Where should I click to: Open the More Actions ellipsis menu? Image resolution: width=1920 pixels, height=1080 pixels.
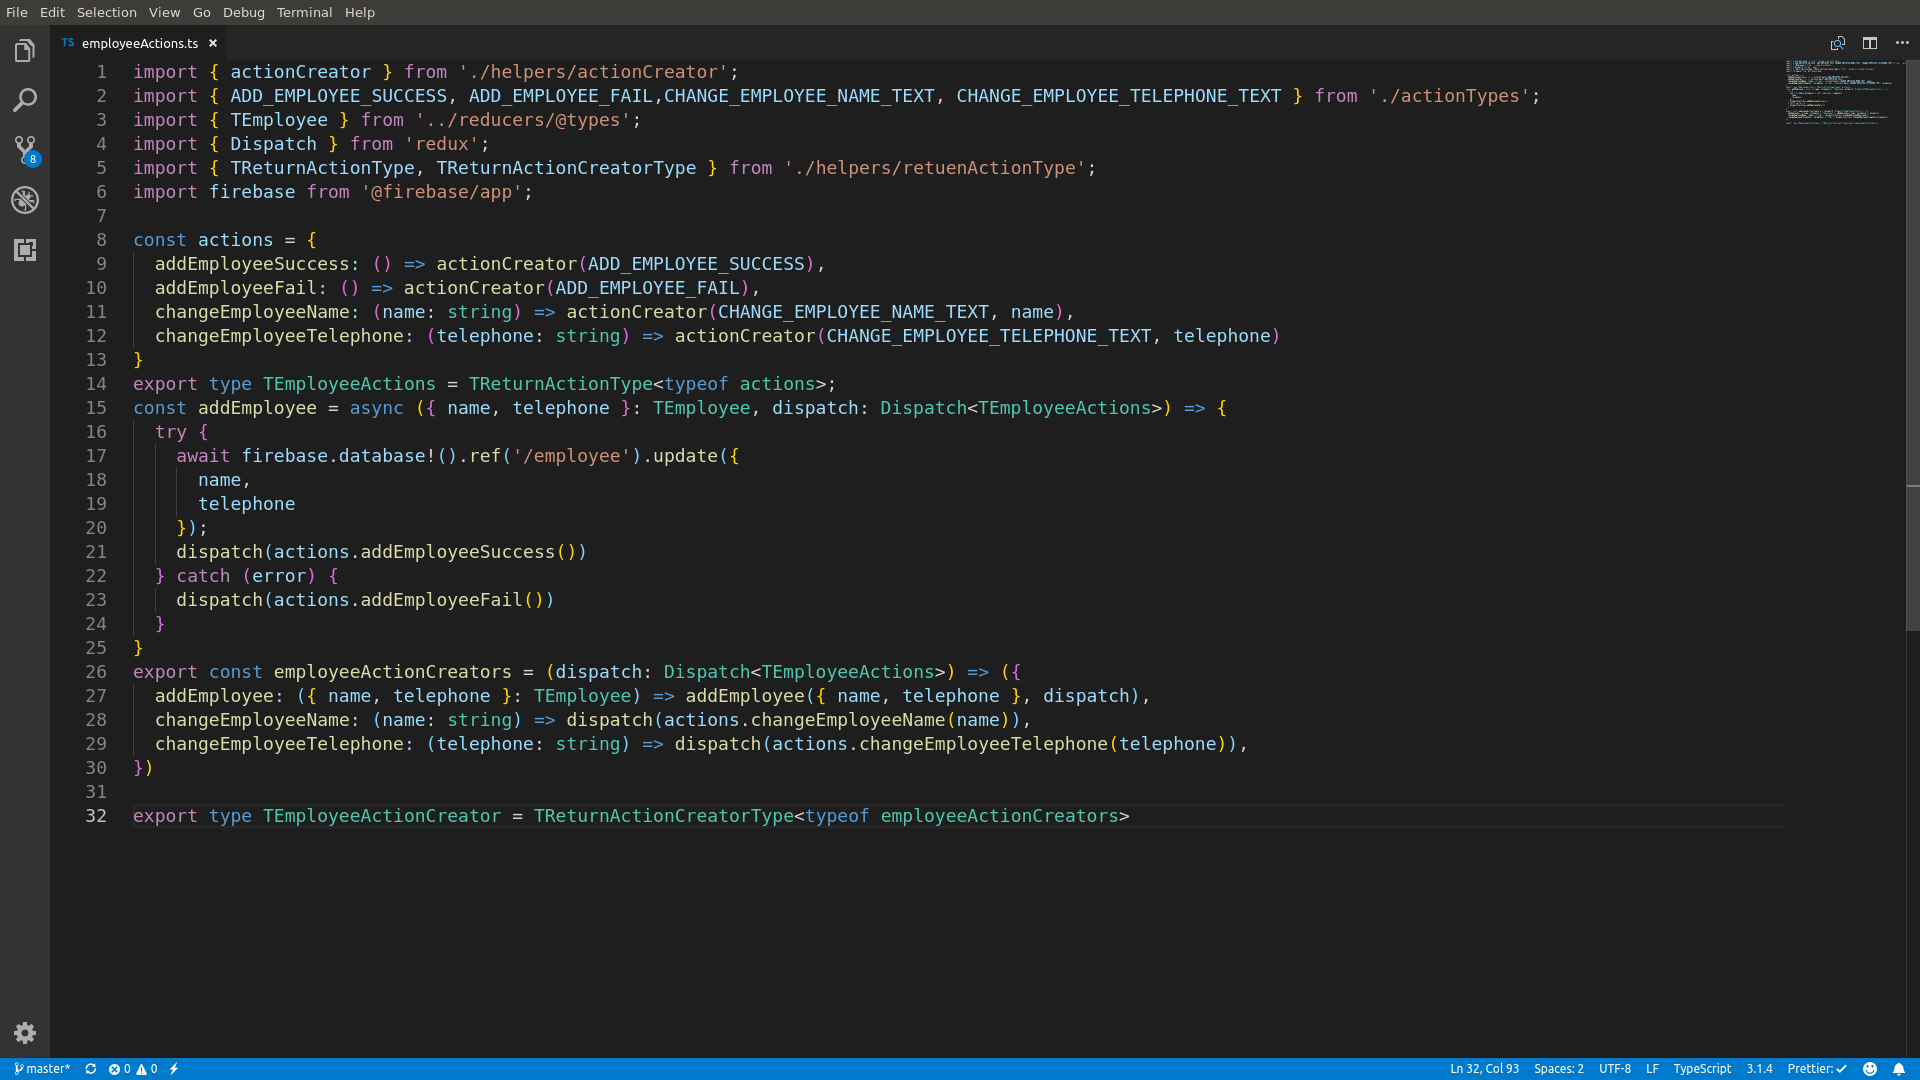point(1903,43)
